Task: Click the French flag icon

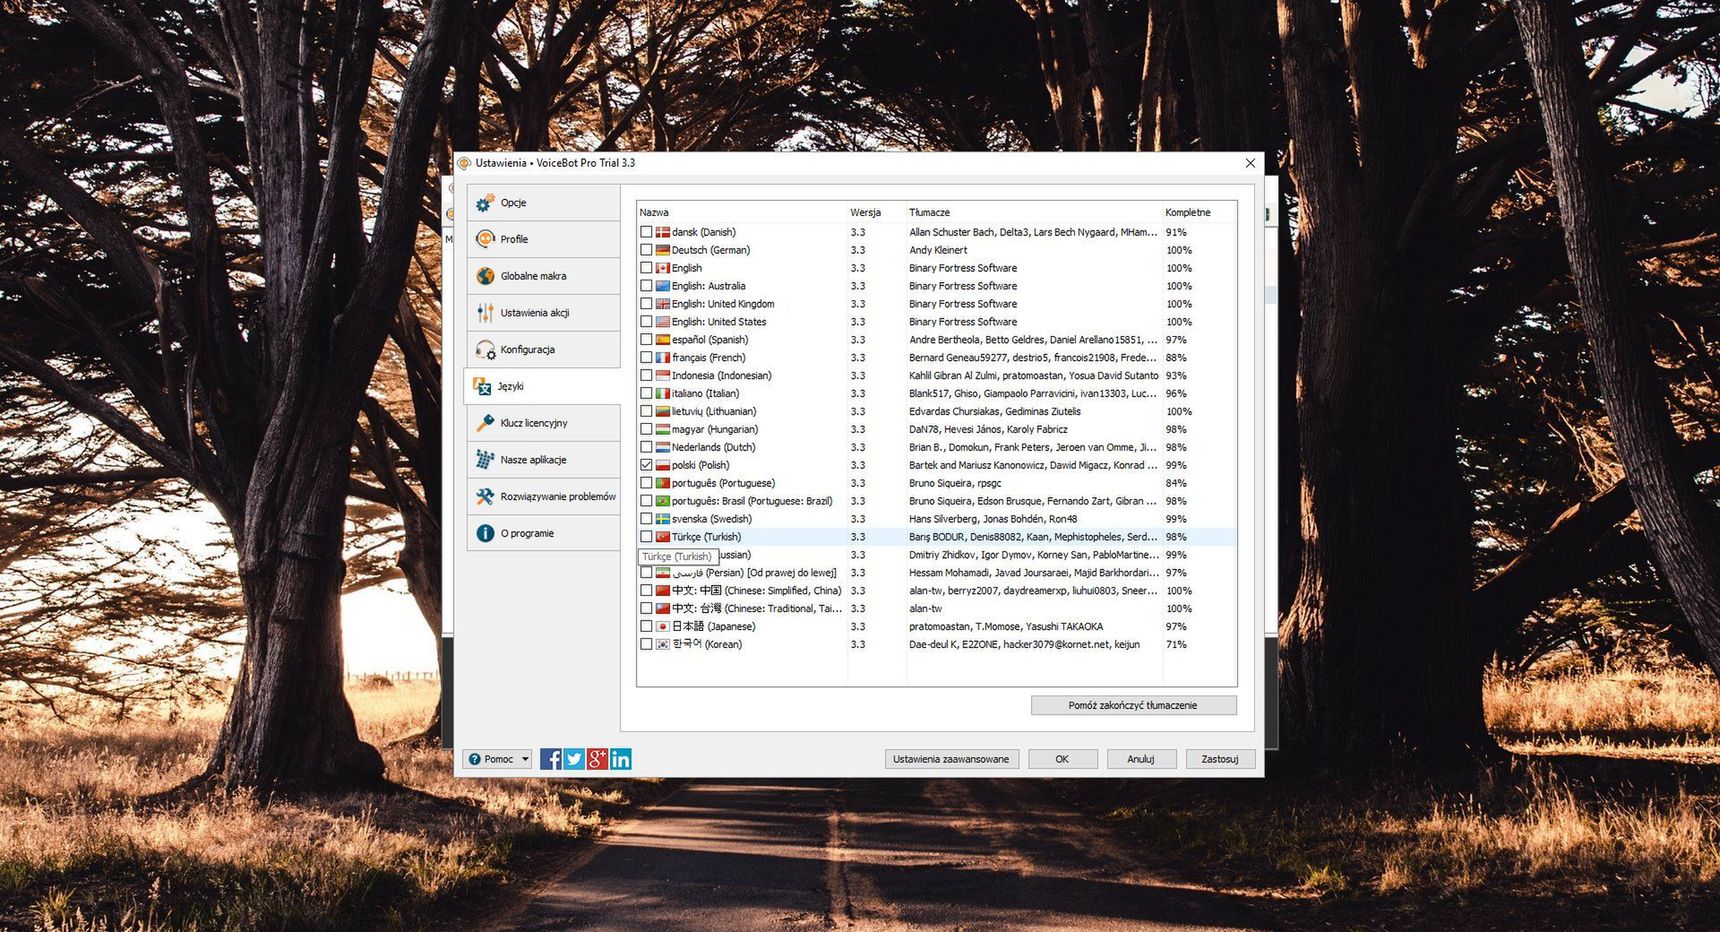Action: (662, 358)
